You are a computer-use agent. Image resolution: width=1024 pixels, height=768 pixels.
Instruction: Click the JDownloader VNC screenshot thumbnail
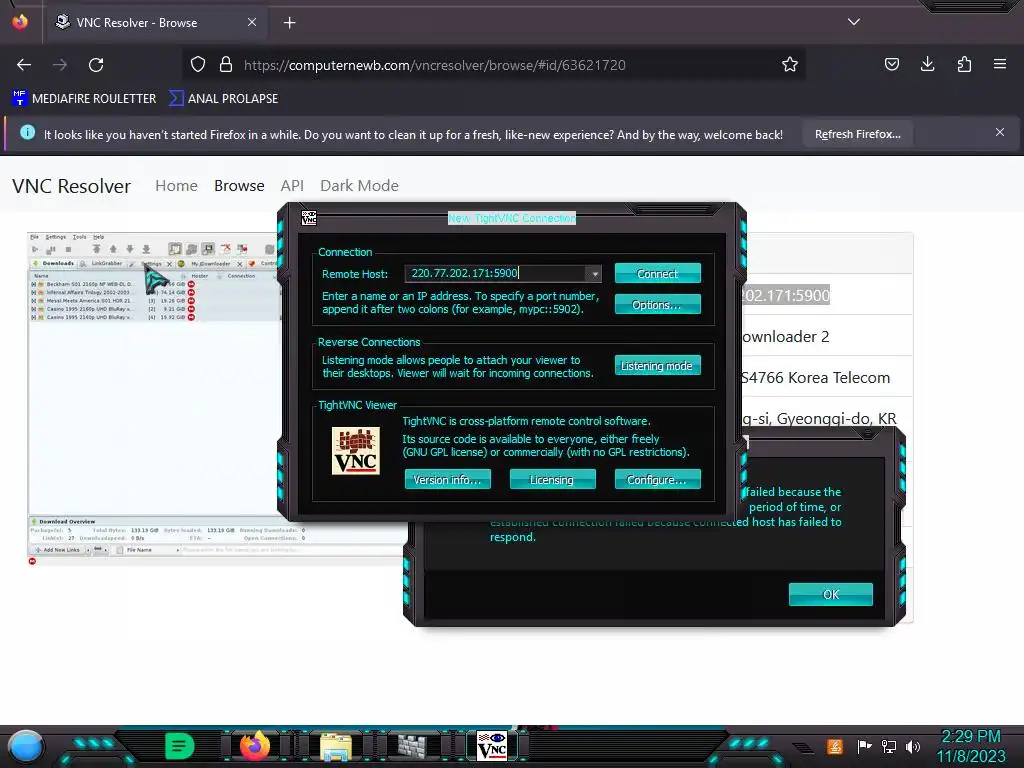pyautogui.click(x=153, y=398)
